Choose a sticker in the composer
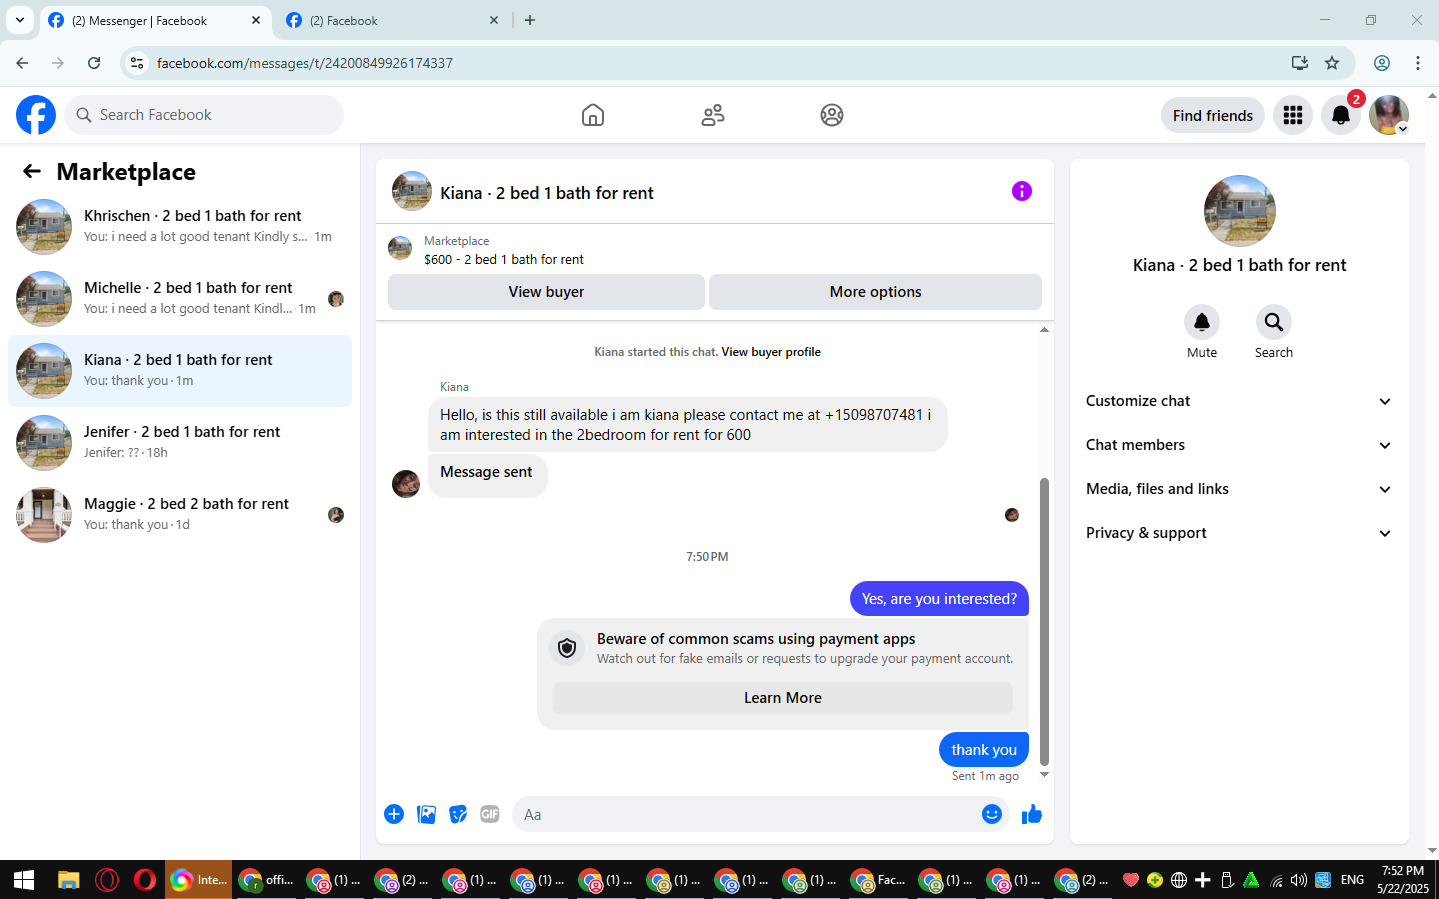Viewport: 1439px width, 899px height. coord(458,814)
